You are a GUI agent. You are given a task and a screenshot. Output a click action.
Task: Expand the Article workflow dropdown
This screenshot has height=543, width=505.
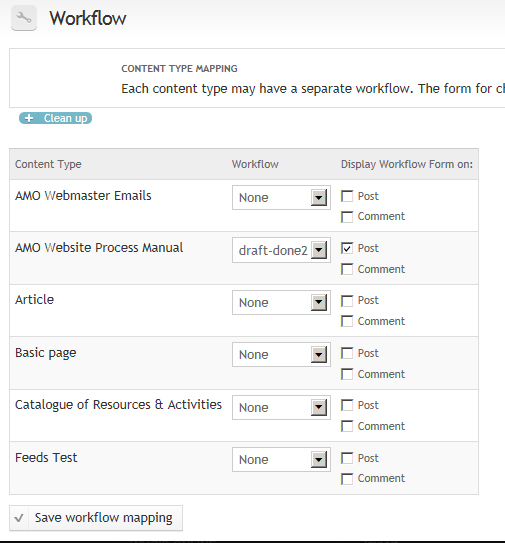(281, 302)
